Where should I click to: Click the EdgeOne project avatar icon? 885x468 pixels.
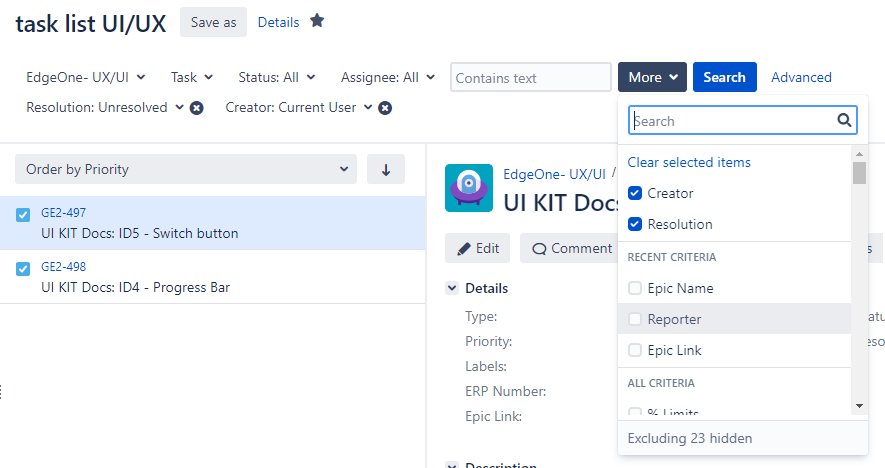(x=469, y=188)
